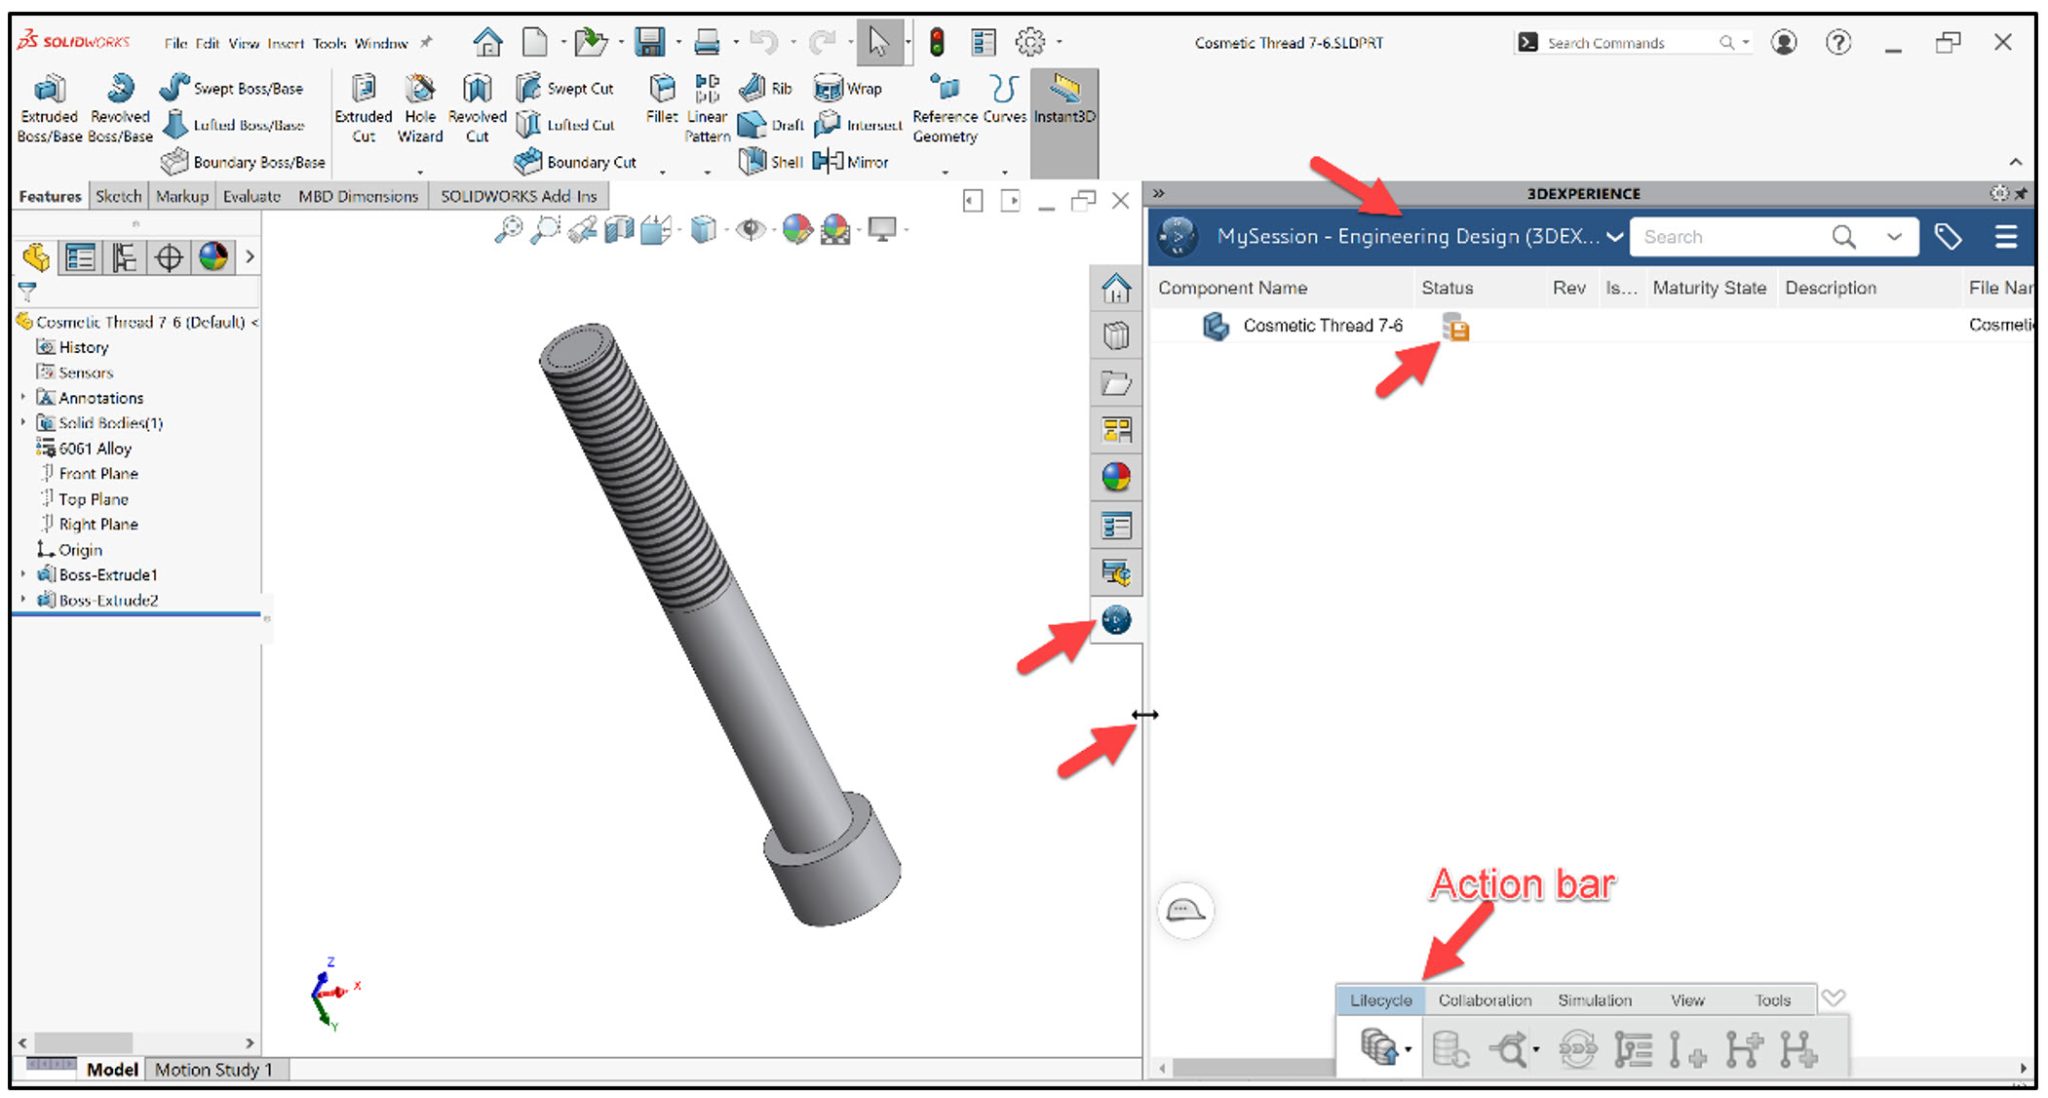Switch to the Collaboration action bar tab
This screenshot has height=1098, width=2048.
click(x=1485, y=1000)
